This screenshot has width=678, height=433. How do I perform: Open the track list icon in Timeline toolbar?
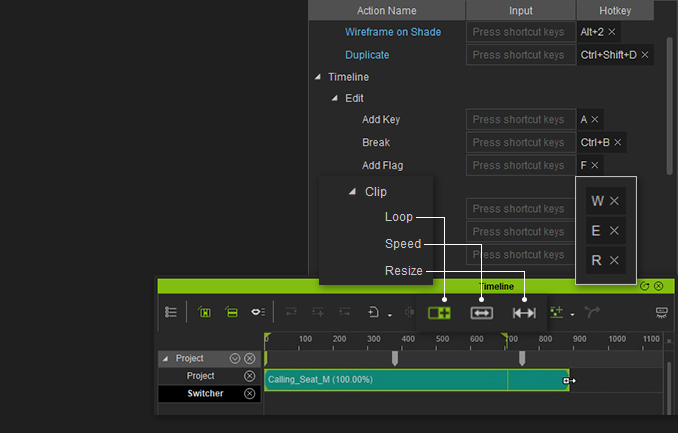[171, 312]
